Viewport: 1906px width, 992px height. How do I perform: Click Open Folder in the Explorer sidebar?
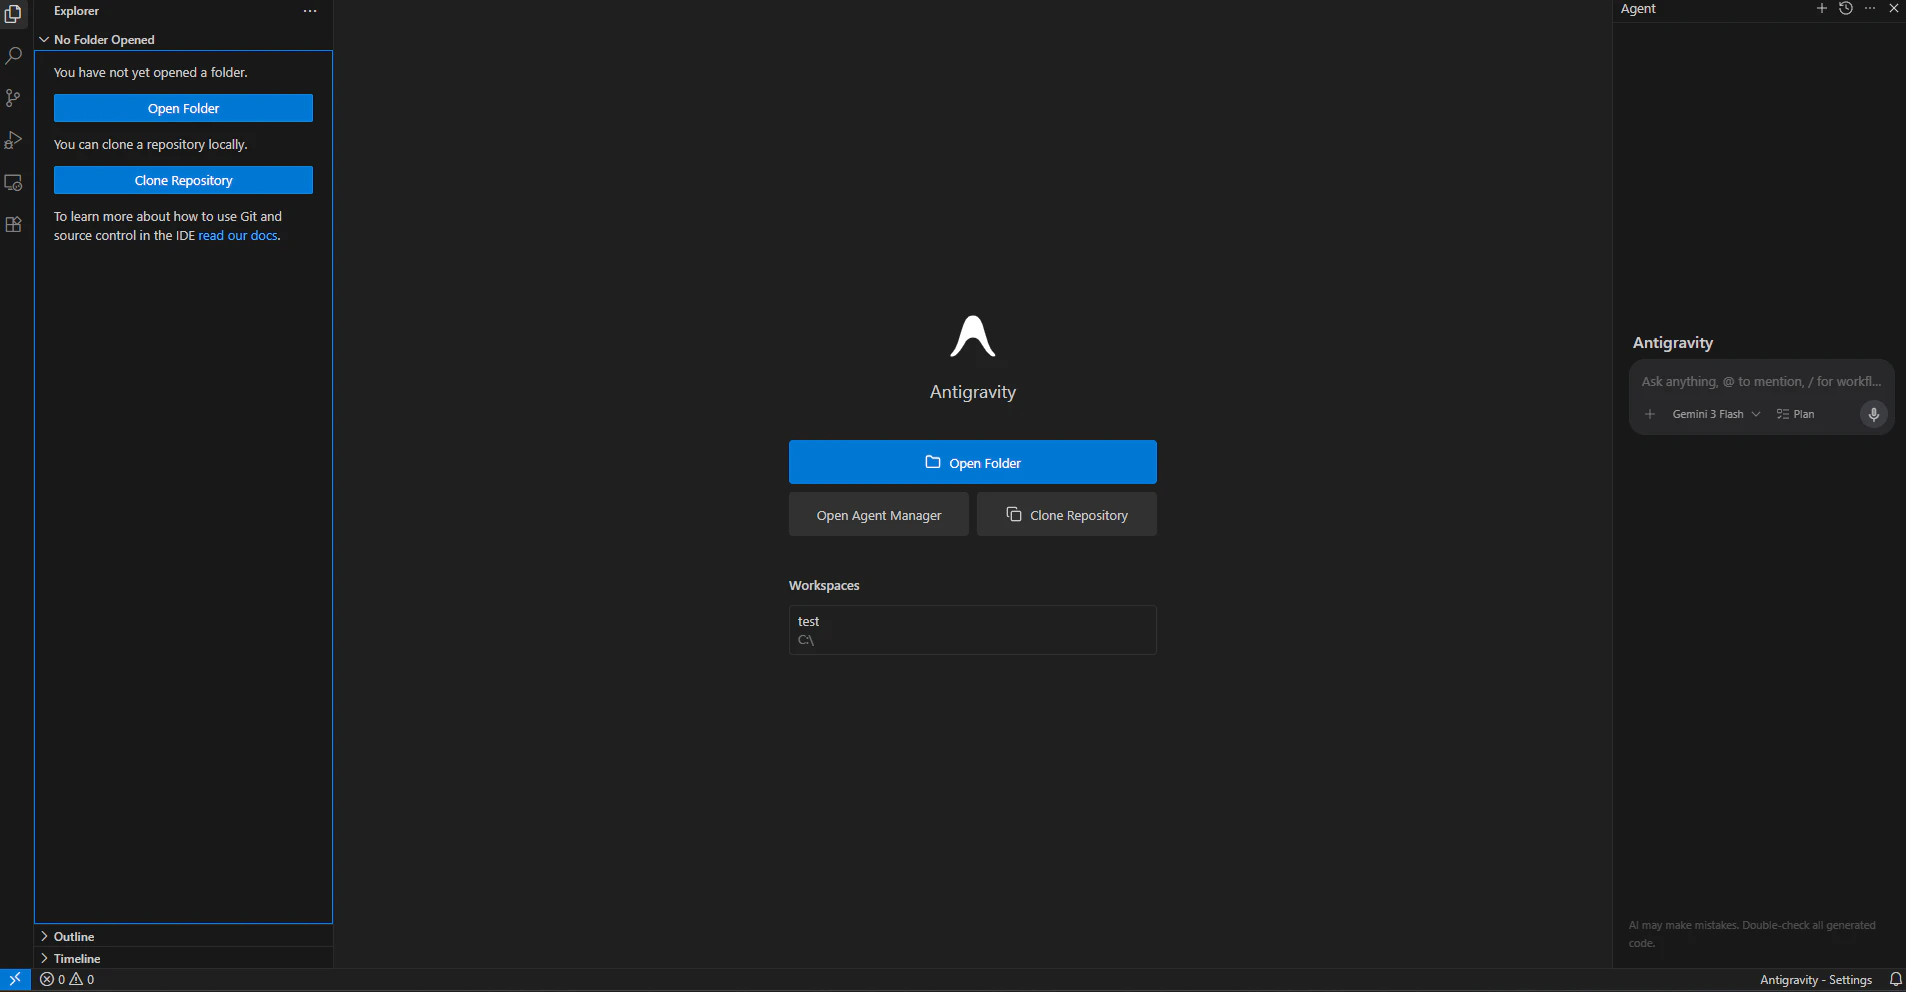(x=183, y=108)
